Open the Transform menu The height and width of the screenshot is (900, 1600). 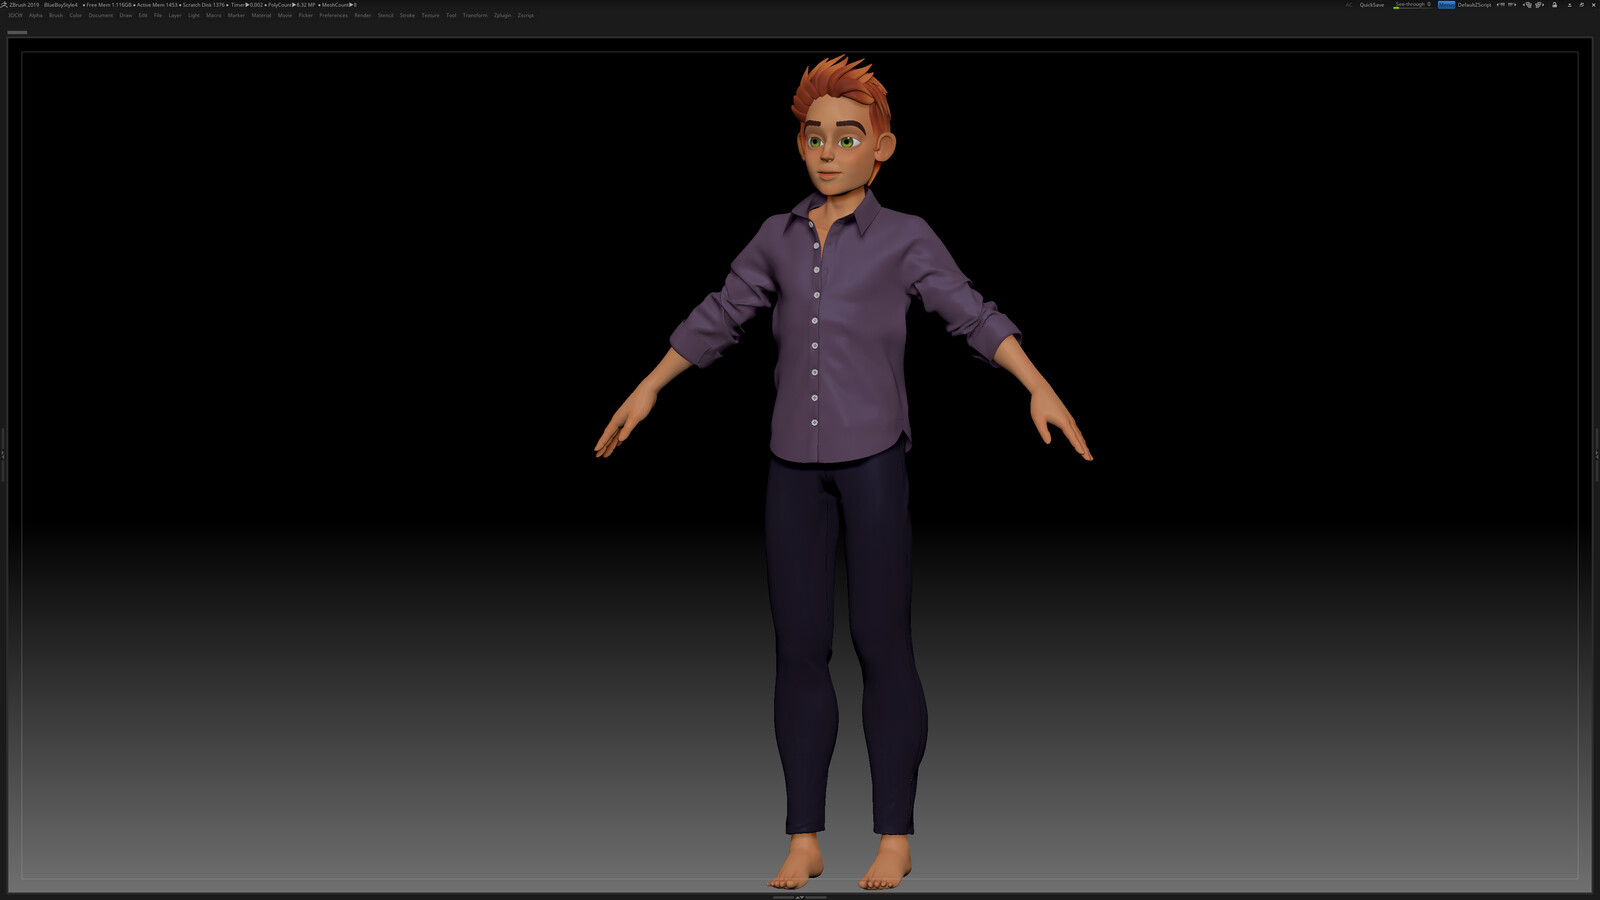click(x=475, y=15)
